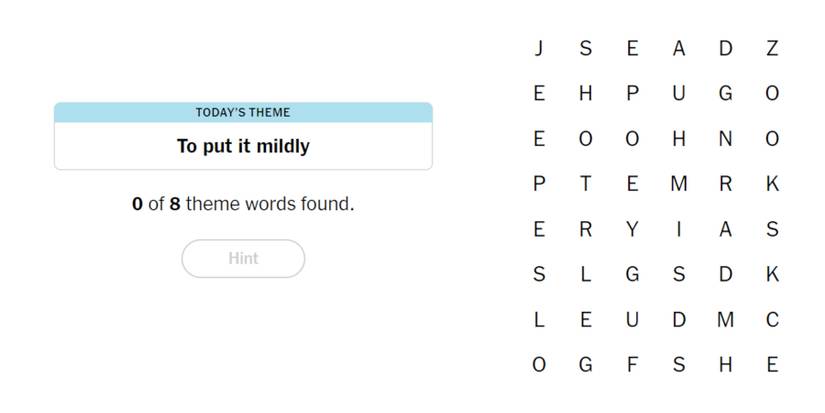Screen dimensions: 825x413
Task: Click the M between E and R
Action: 679,184
